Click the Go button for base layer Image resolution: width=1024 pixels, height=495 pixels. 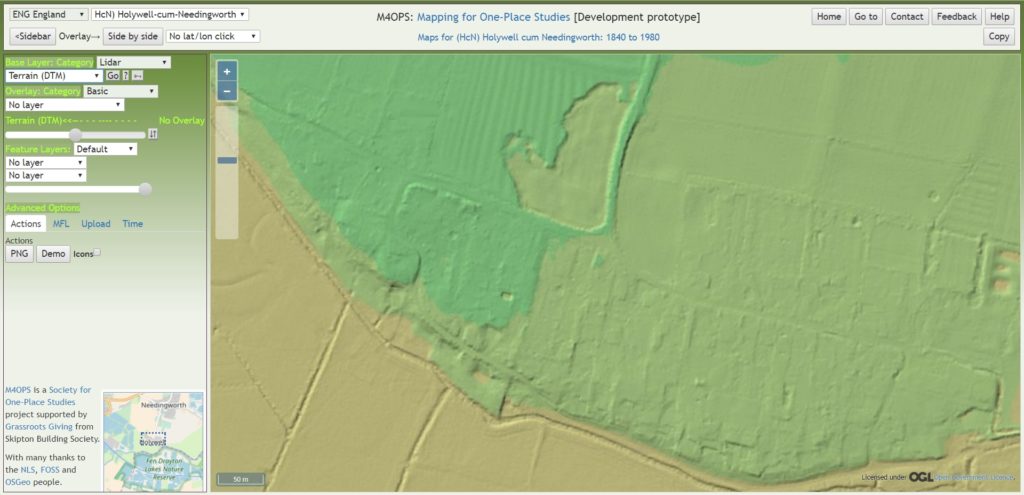tap(113, 76)
